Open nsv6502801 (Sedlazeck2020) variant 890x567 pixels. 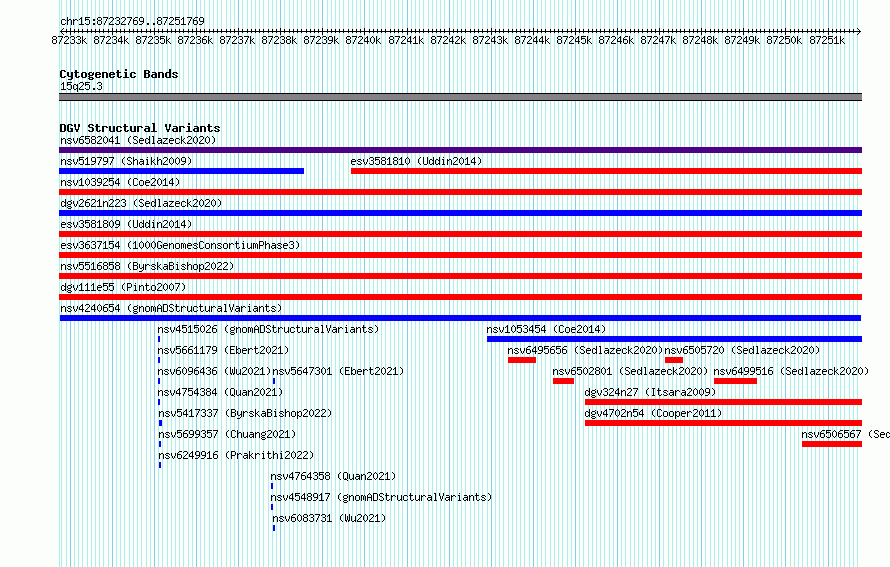(x=630, y=371)
